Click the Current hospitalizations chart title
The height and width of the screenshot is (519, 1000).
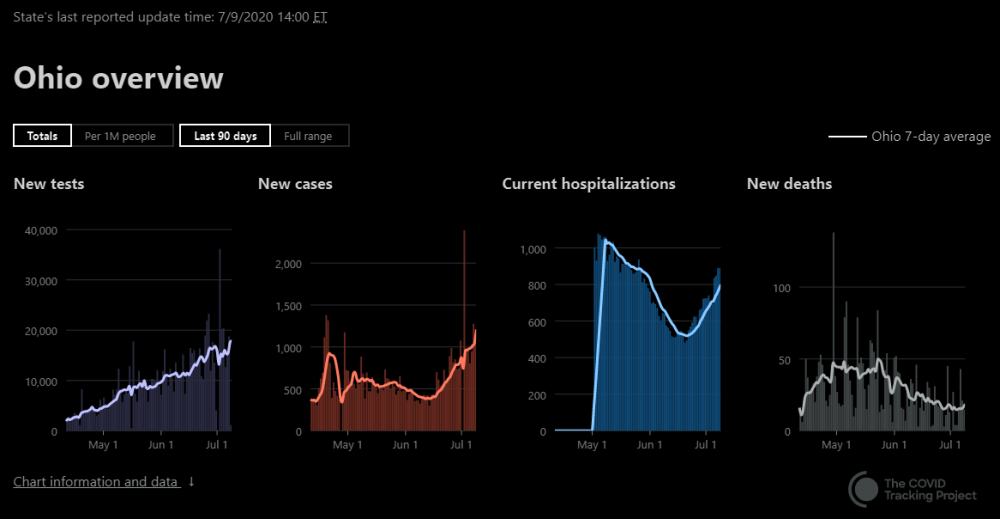(589, 184)
